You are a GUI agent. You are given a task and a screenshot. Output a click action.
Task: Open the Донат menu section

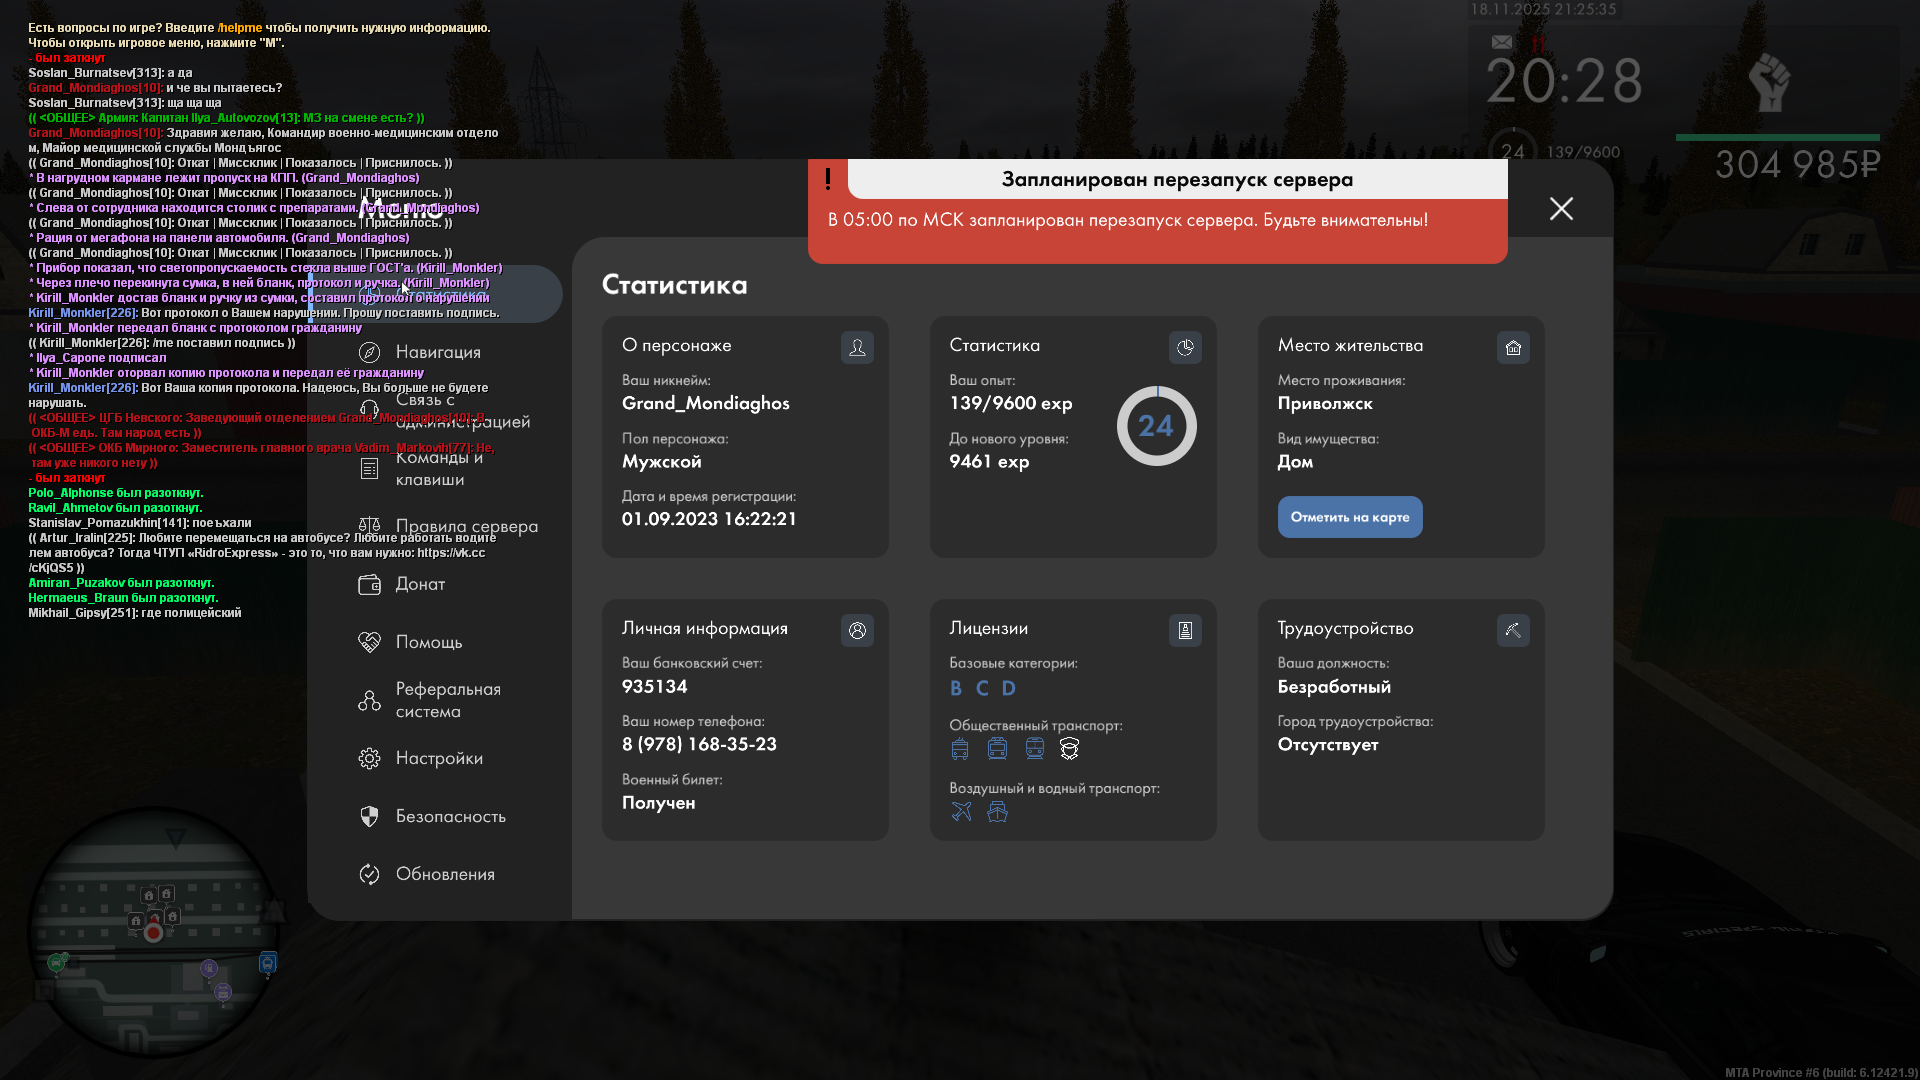(x=419, y=584)
